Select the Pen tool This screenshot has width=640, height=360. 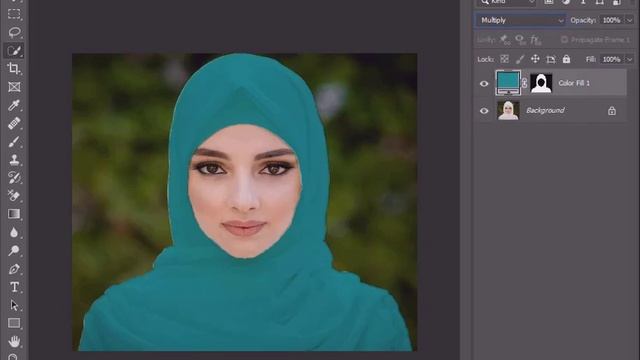[14, 269]
